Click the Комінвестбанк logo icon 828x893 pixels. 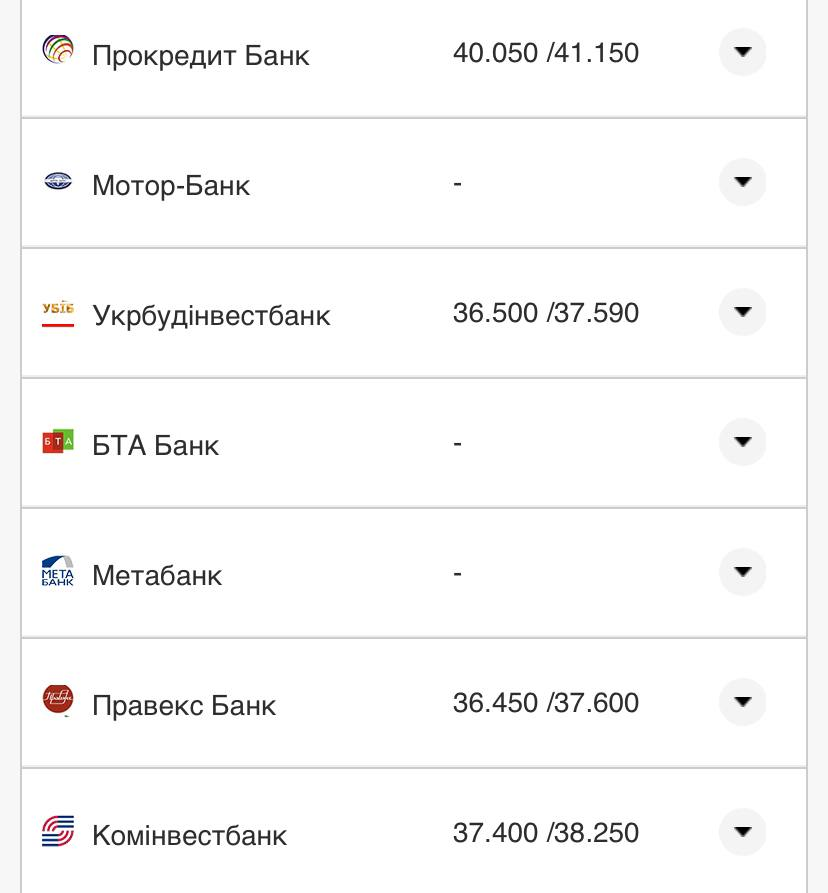click(x=58, y=831)
